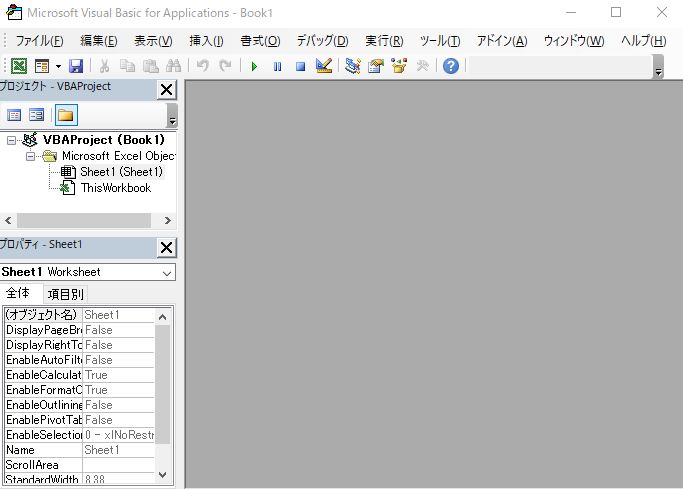The width and height of the screenshot is (683, 489).
Task: Open the Project Explorer toolbar icon
Action: click(352, 66)
